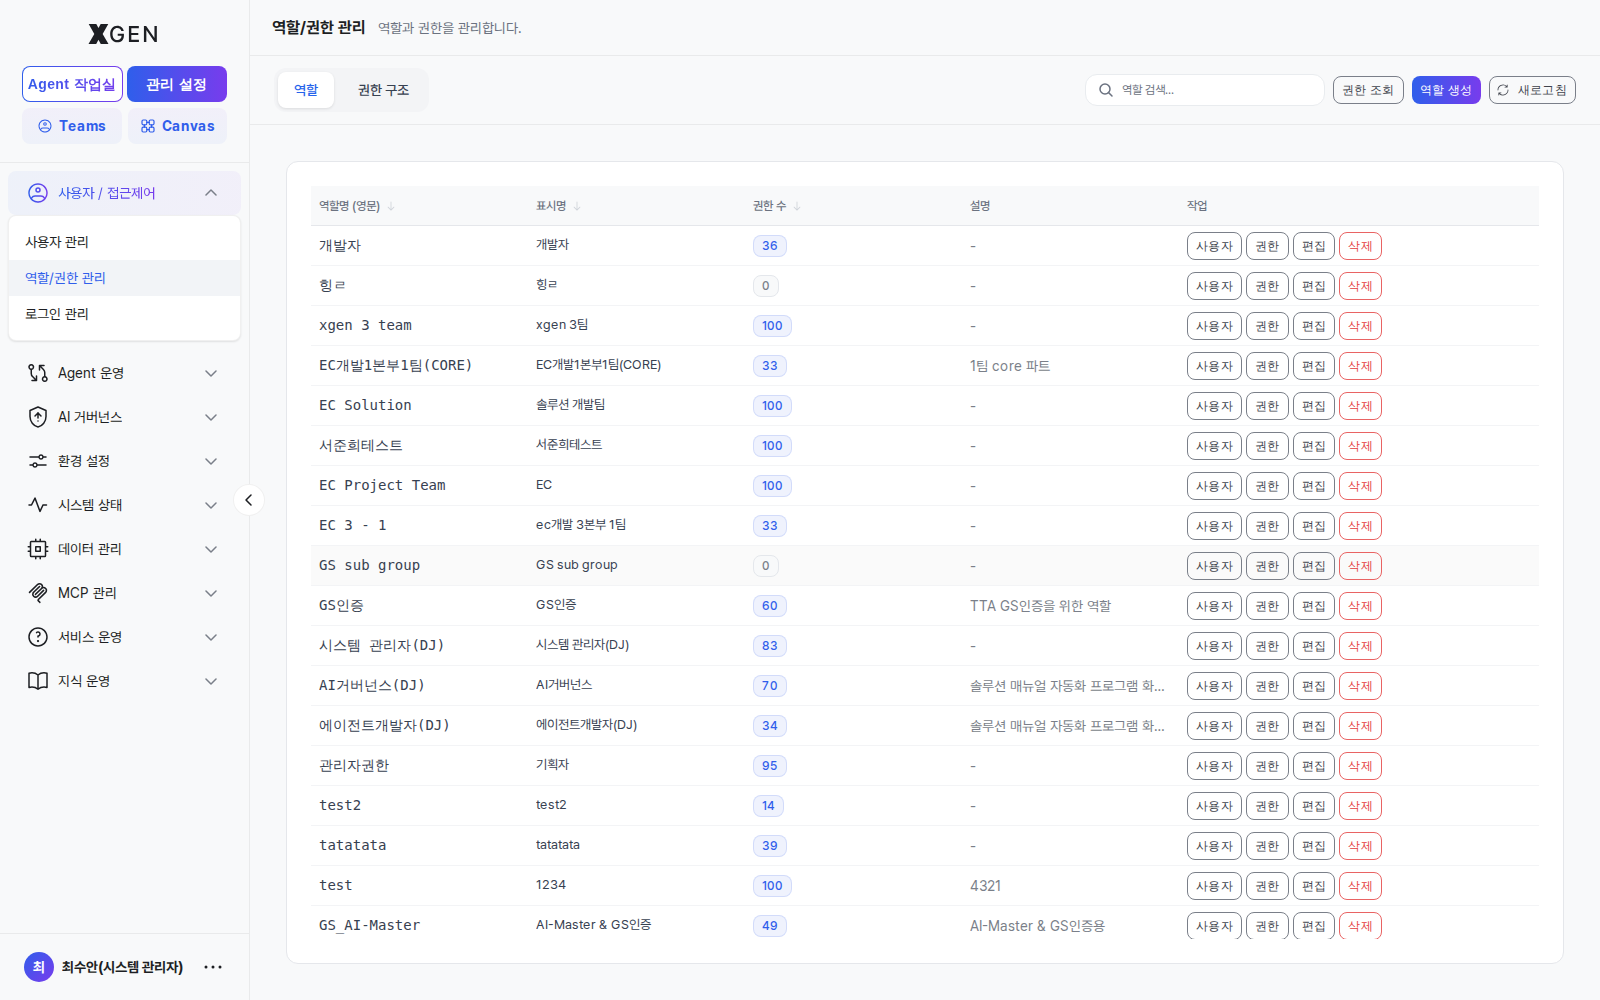Click the role name EC Project Team

coord(382,485)
